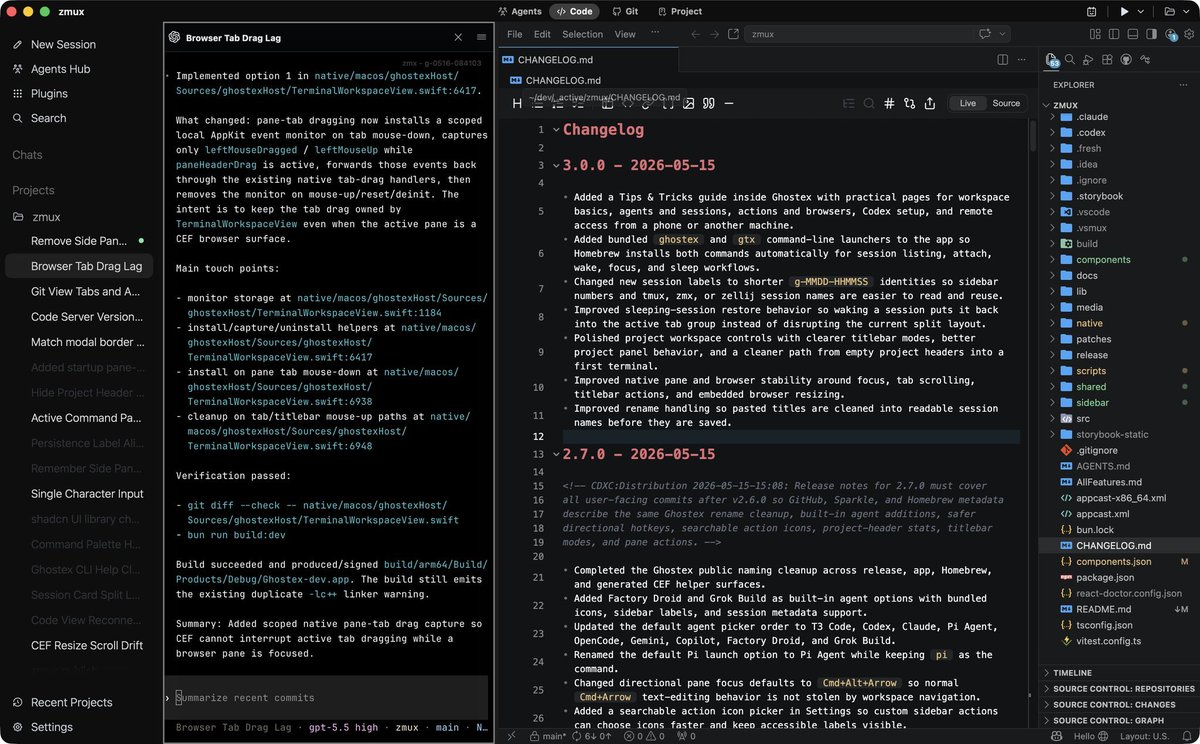Image resolution: width=1200 pixels, height=744 pixels.
Task: Click the settings gear icon in code toolbar
Action: coord(1190,34)
